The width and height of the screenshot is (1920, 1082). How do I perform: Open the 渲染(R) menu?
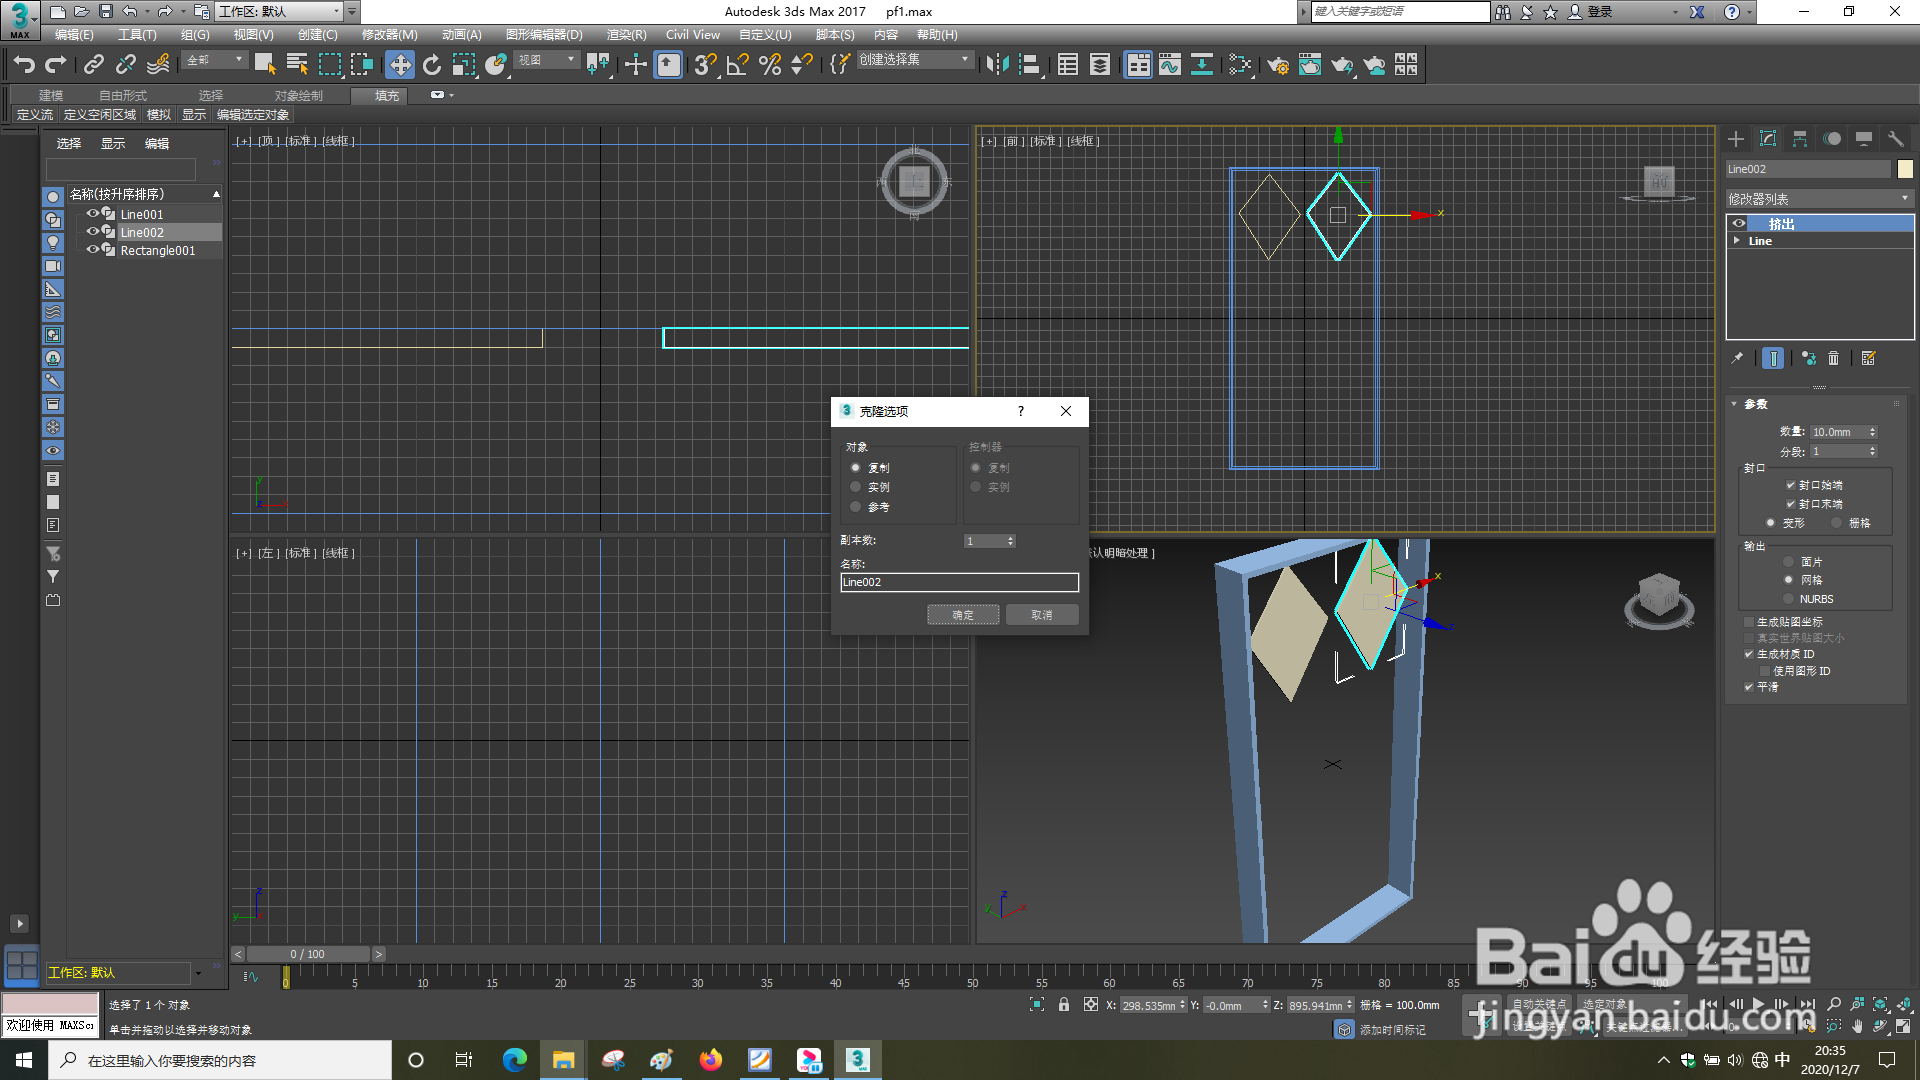626,35
